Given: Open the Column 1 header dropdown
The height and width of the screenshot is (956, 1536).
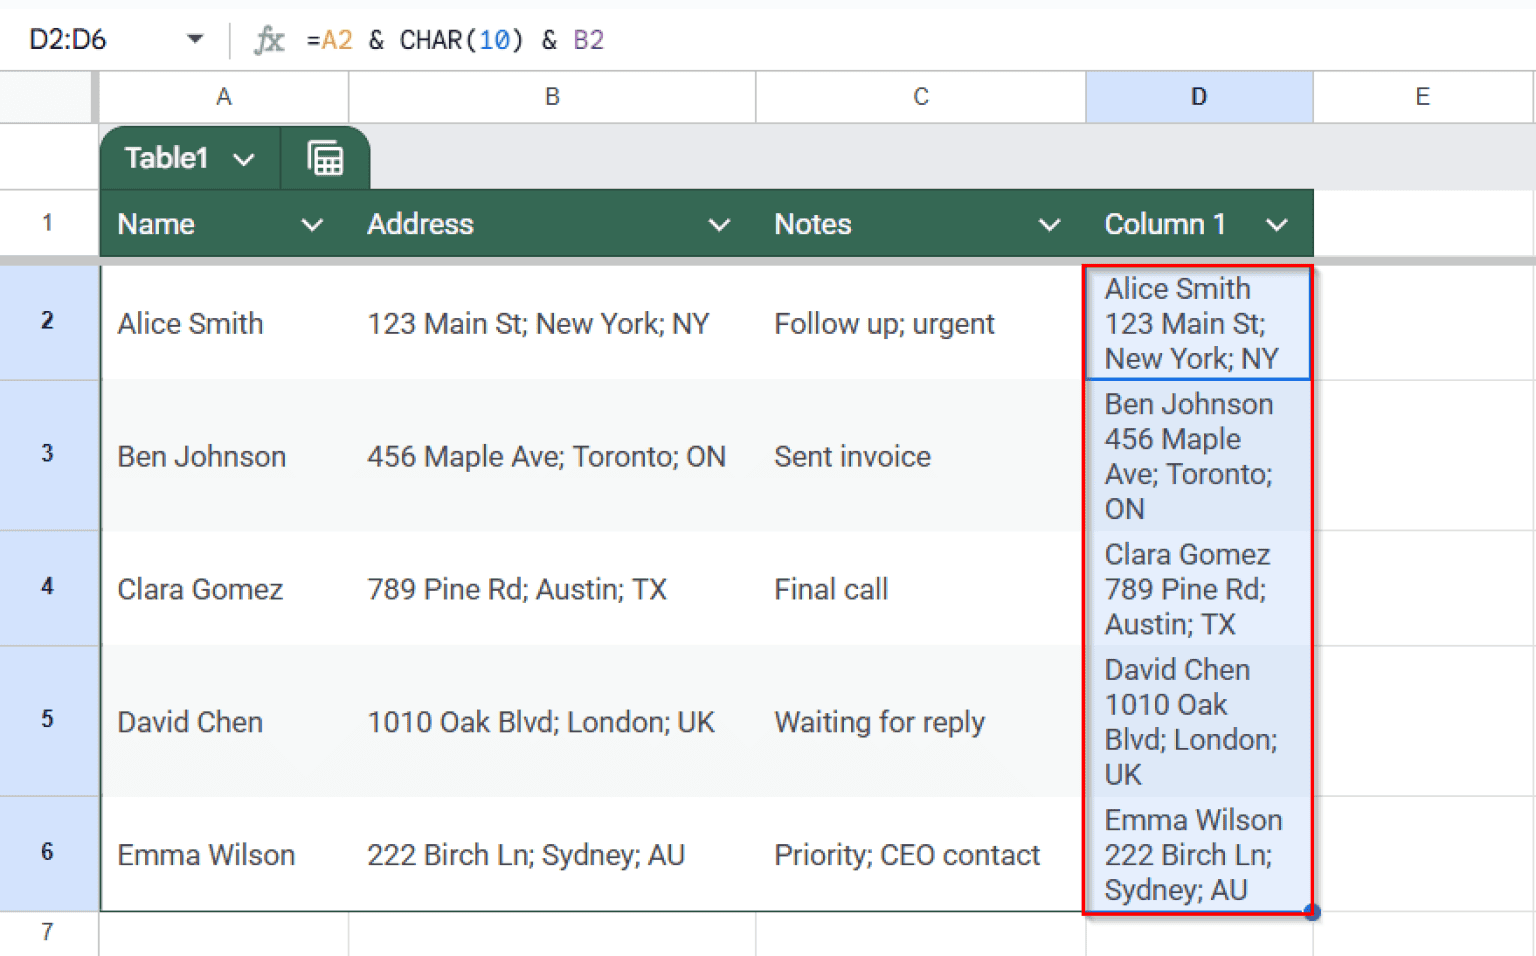Looking at the screenshot, I should tap(1277, 224).
